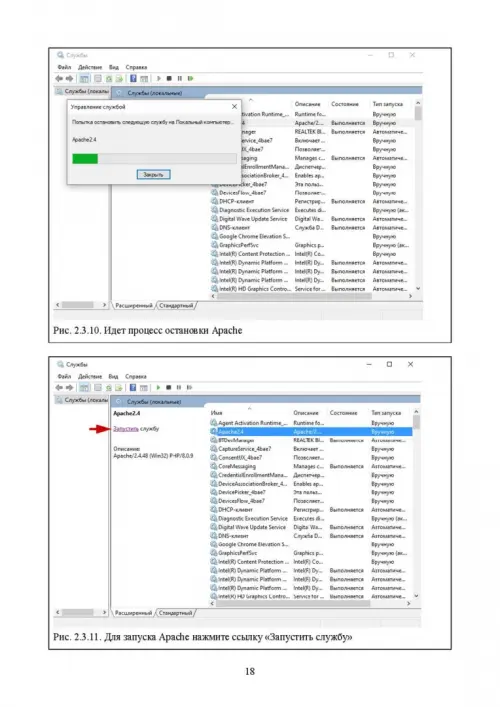
Task: Toggle the console tree icon in the Fig. 2.3.11 toolbar
Action: (x=84, y=387)
